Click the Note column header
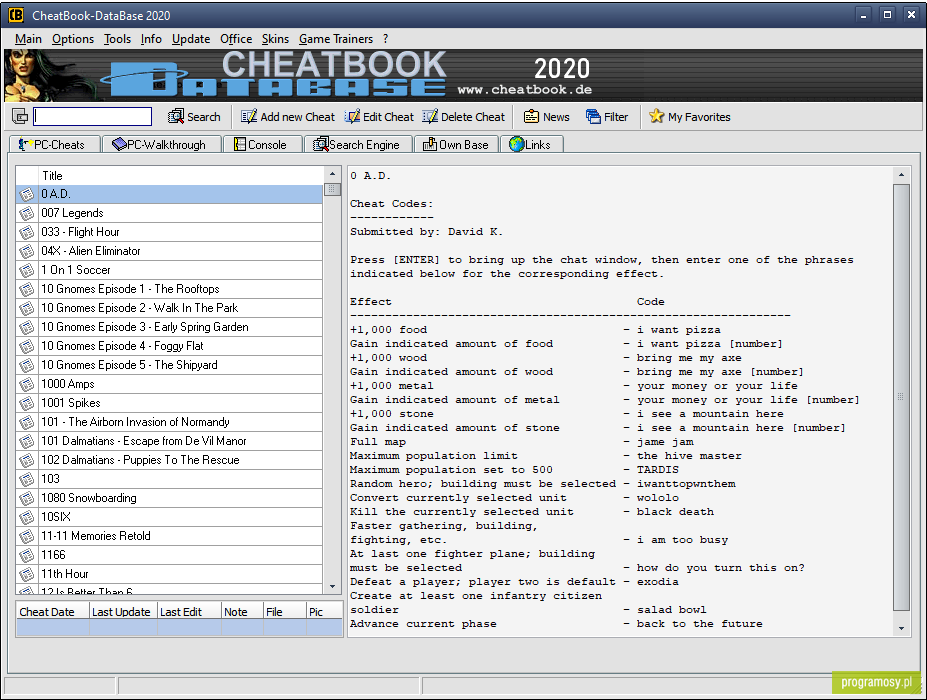This screenshot has height=700, width=927. point(242,612)
